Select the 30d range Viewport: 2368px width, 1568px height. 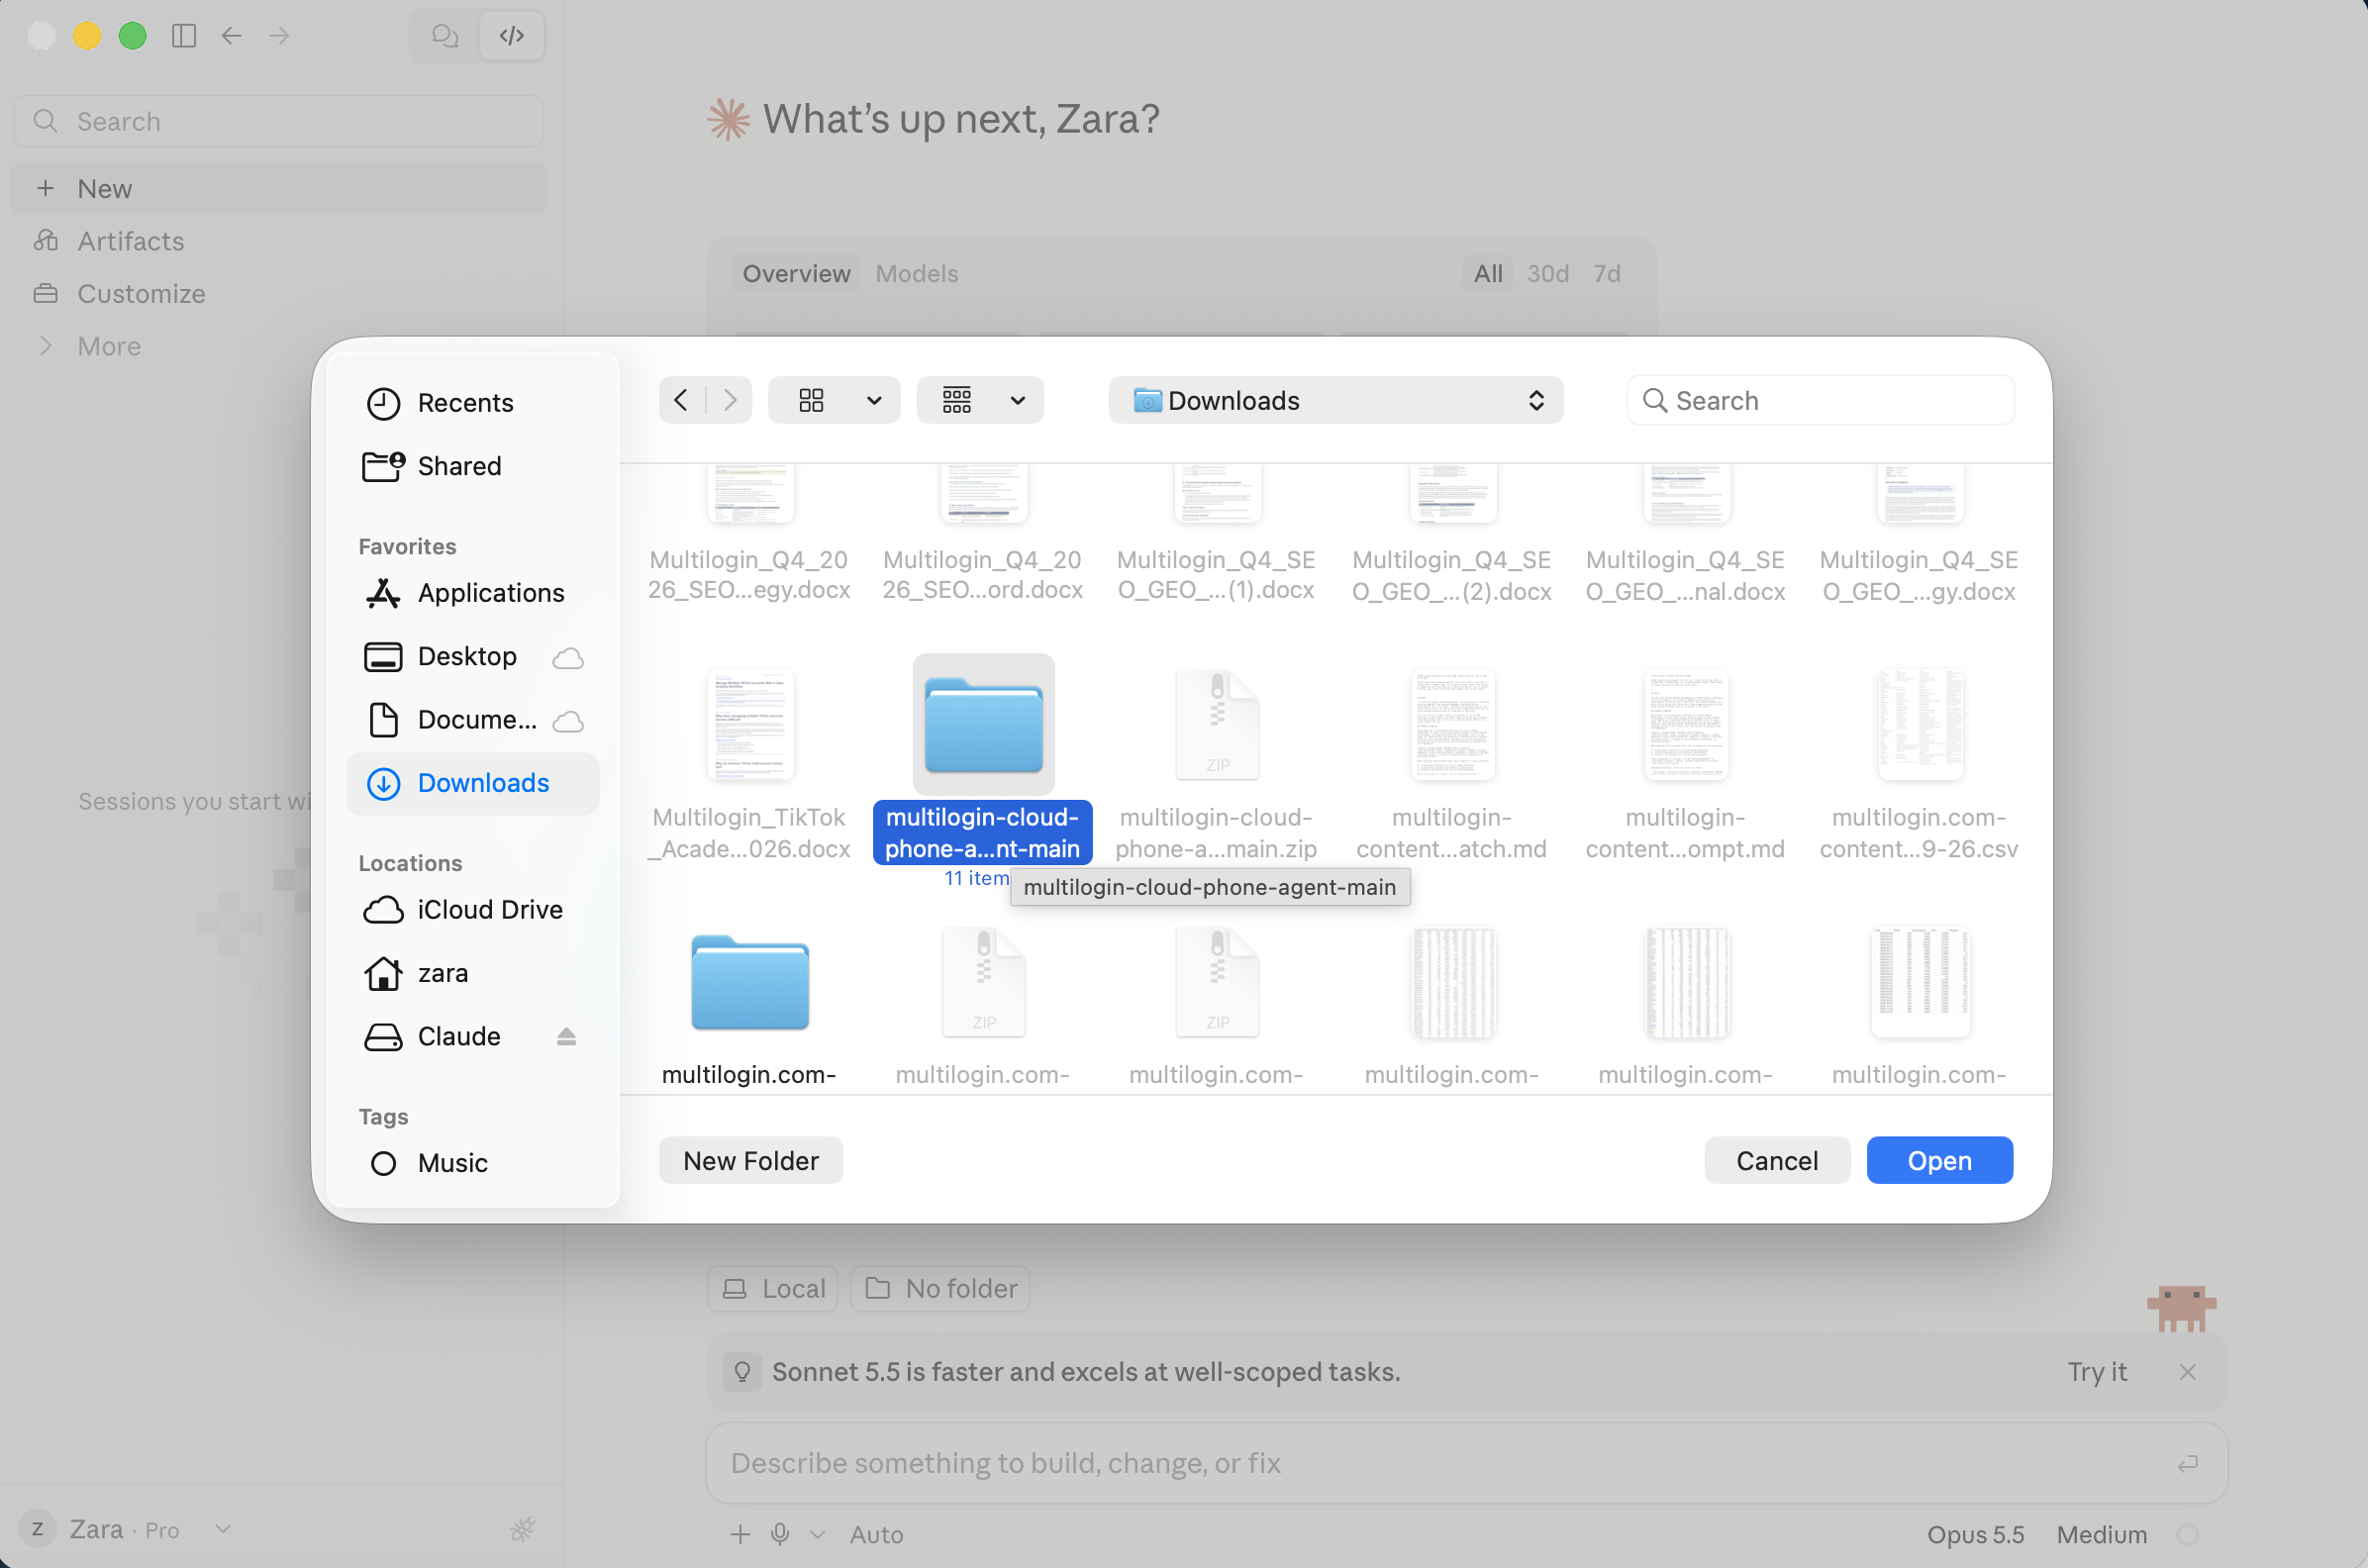pos(1548,273)
